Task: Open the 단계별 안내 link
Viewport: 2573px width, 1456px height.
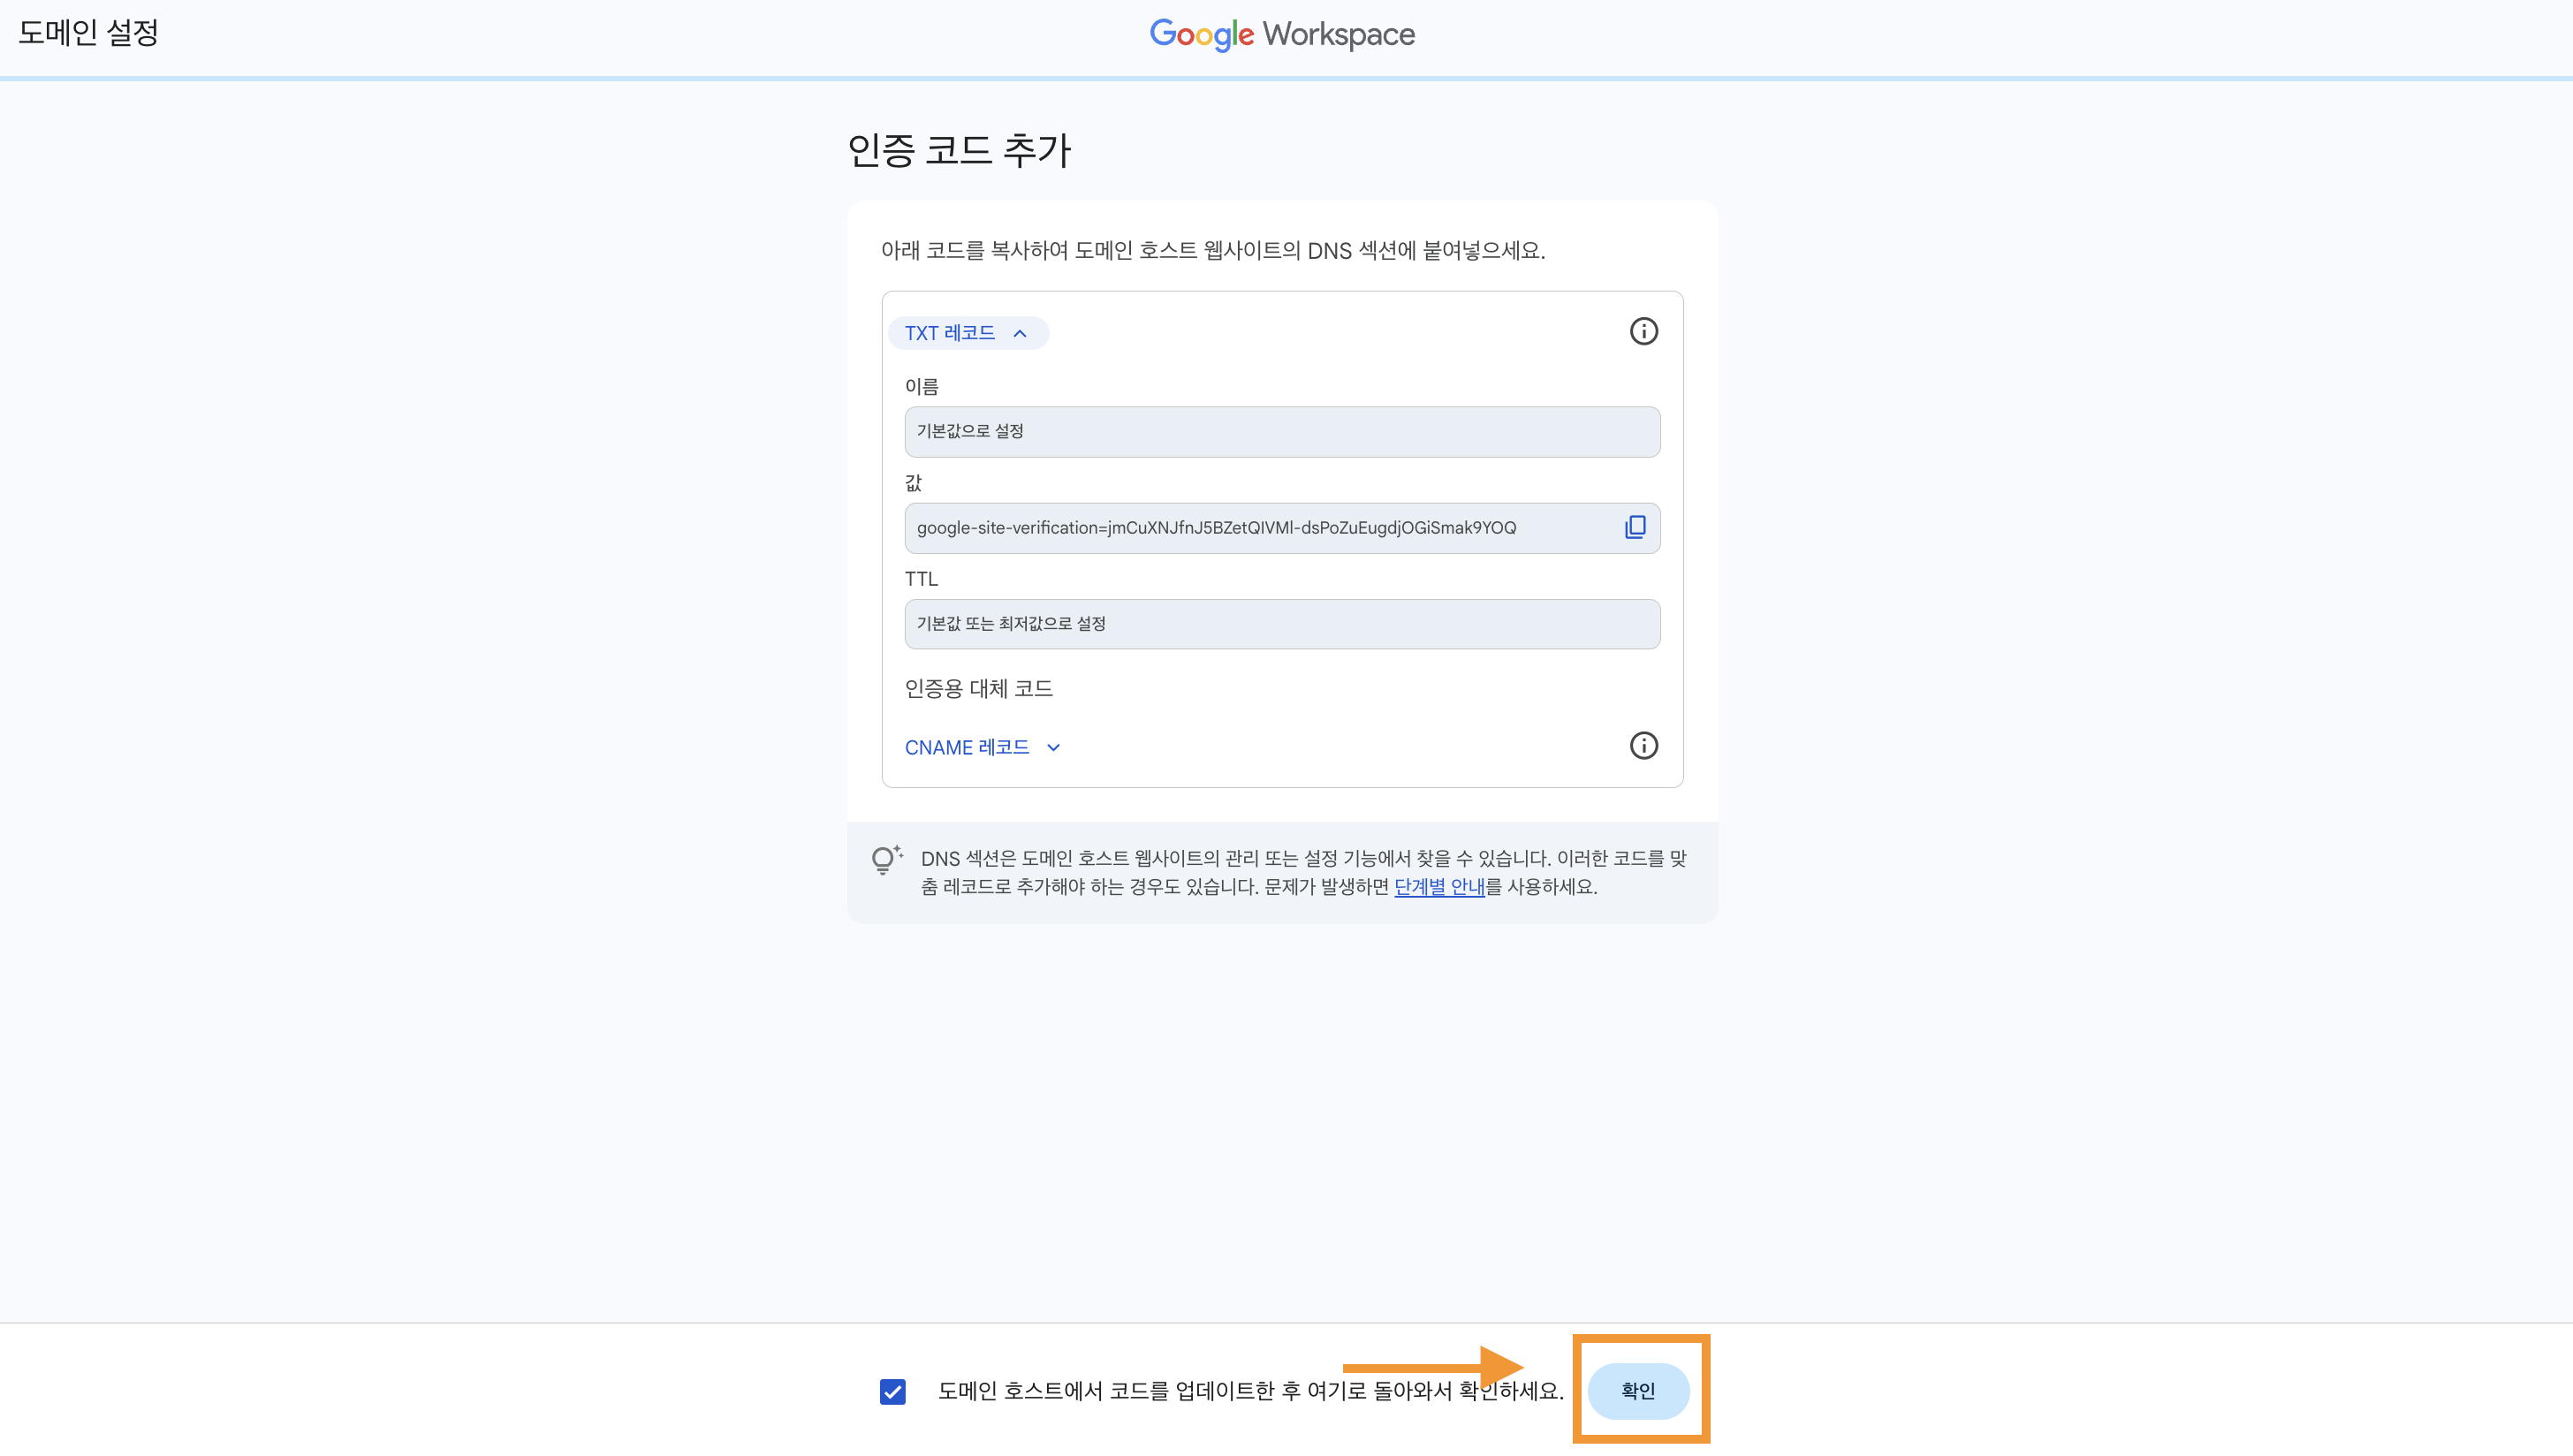Action: 1439,886
